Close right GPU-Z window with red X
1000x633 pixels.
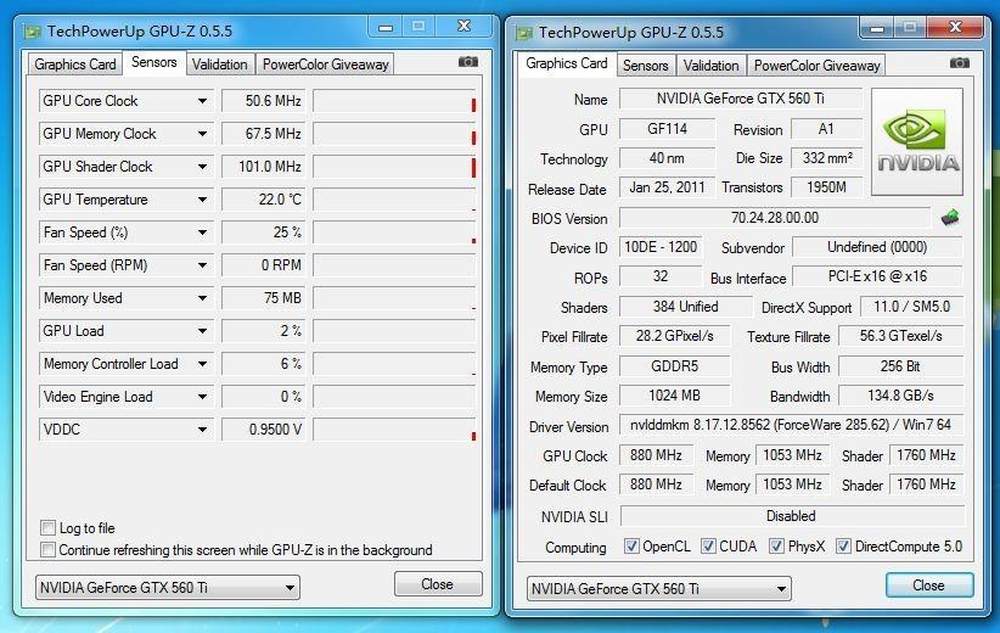(955, 27)
